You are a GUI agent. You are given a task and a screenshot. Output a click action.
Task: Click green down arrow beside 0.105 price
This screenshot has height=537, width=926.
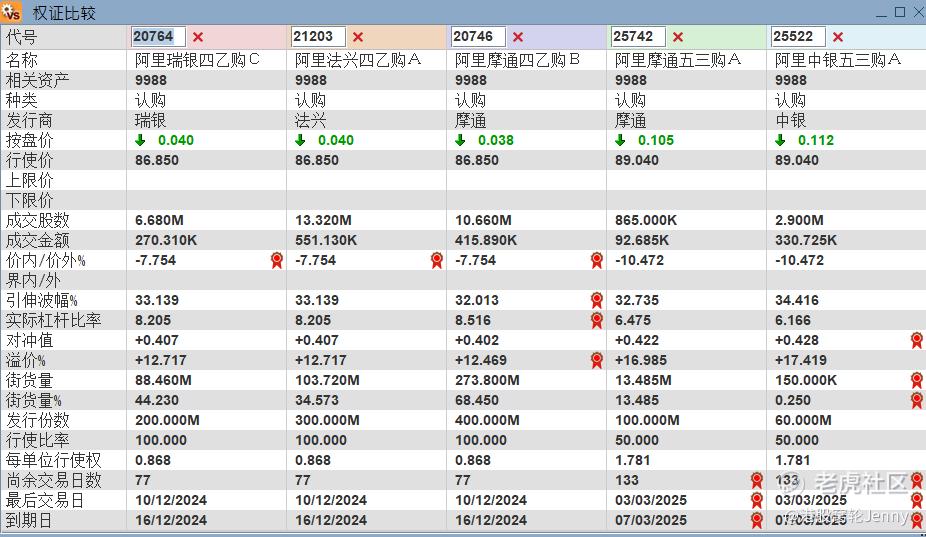[x=620, y=140]
